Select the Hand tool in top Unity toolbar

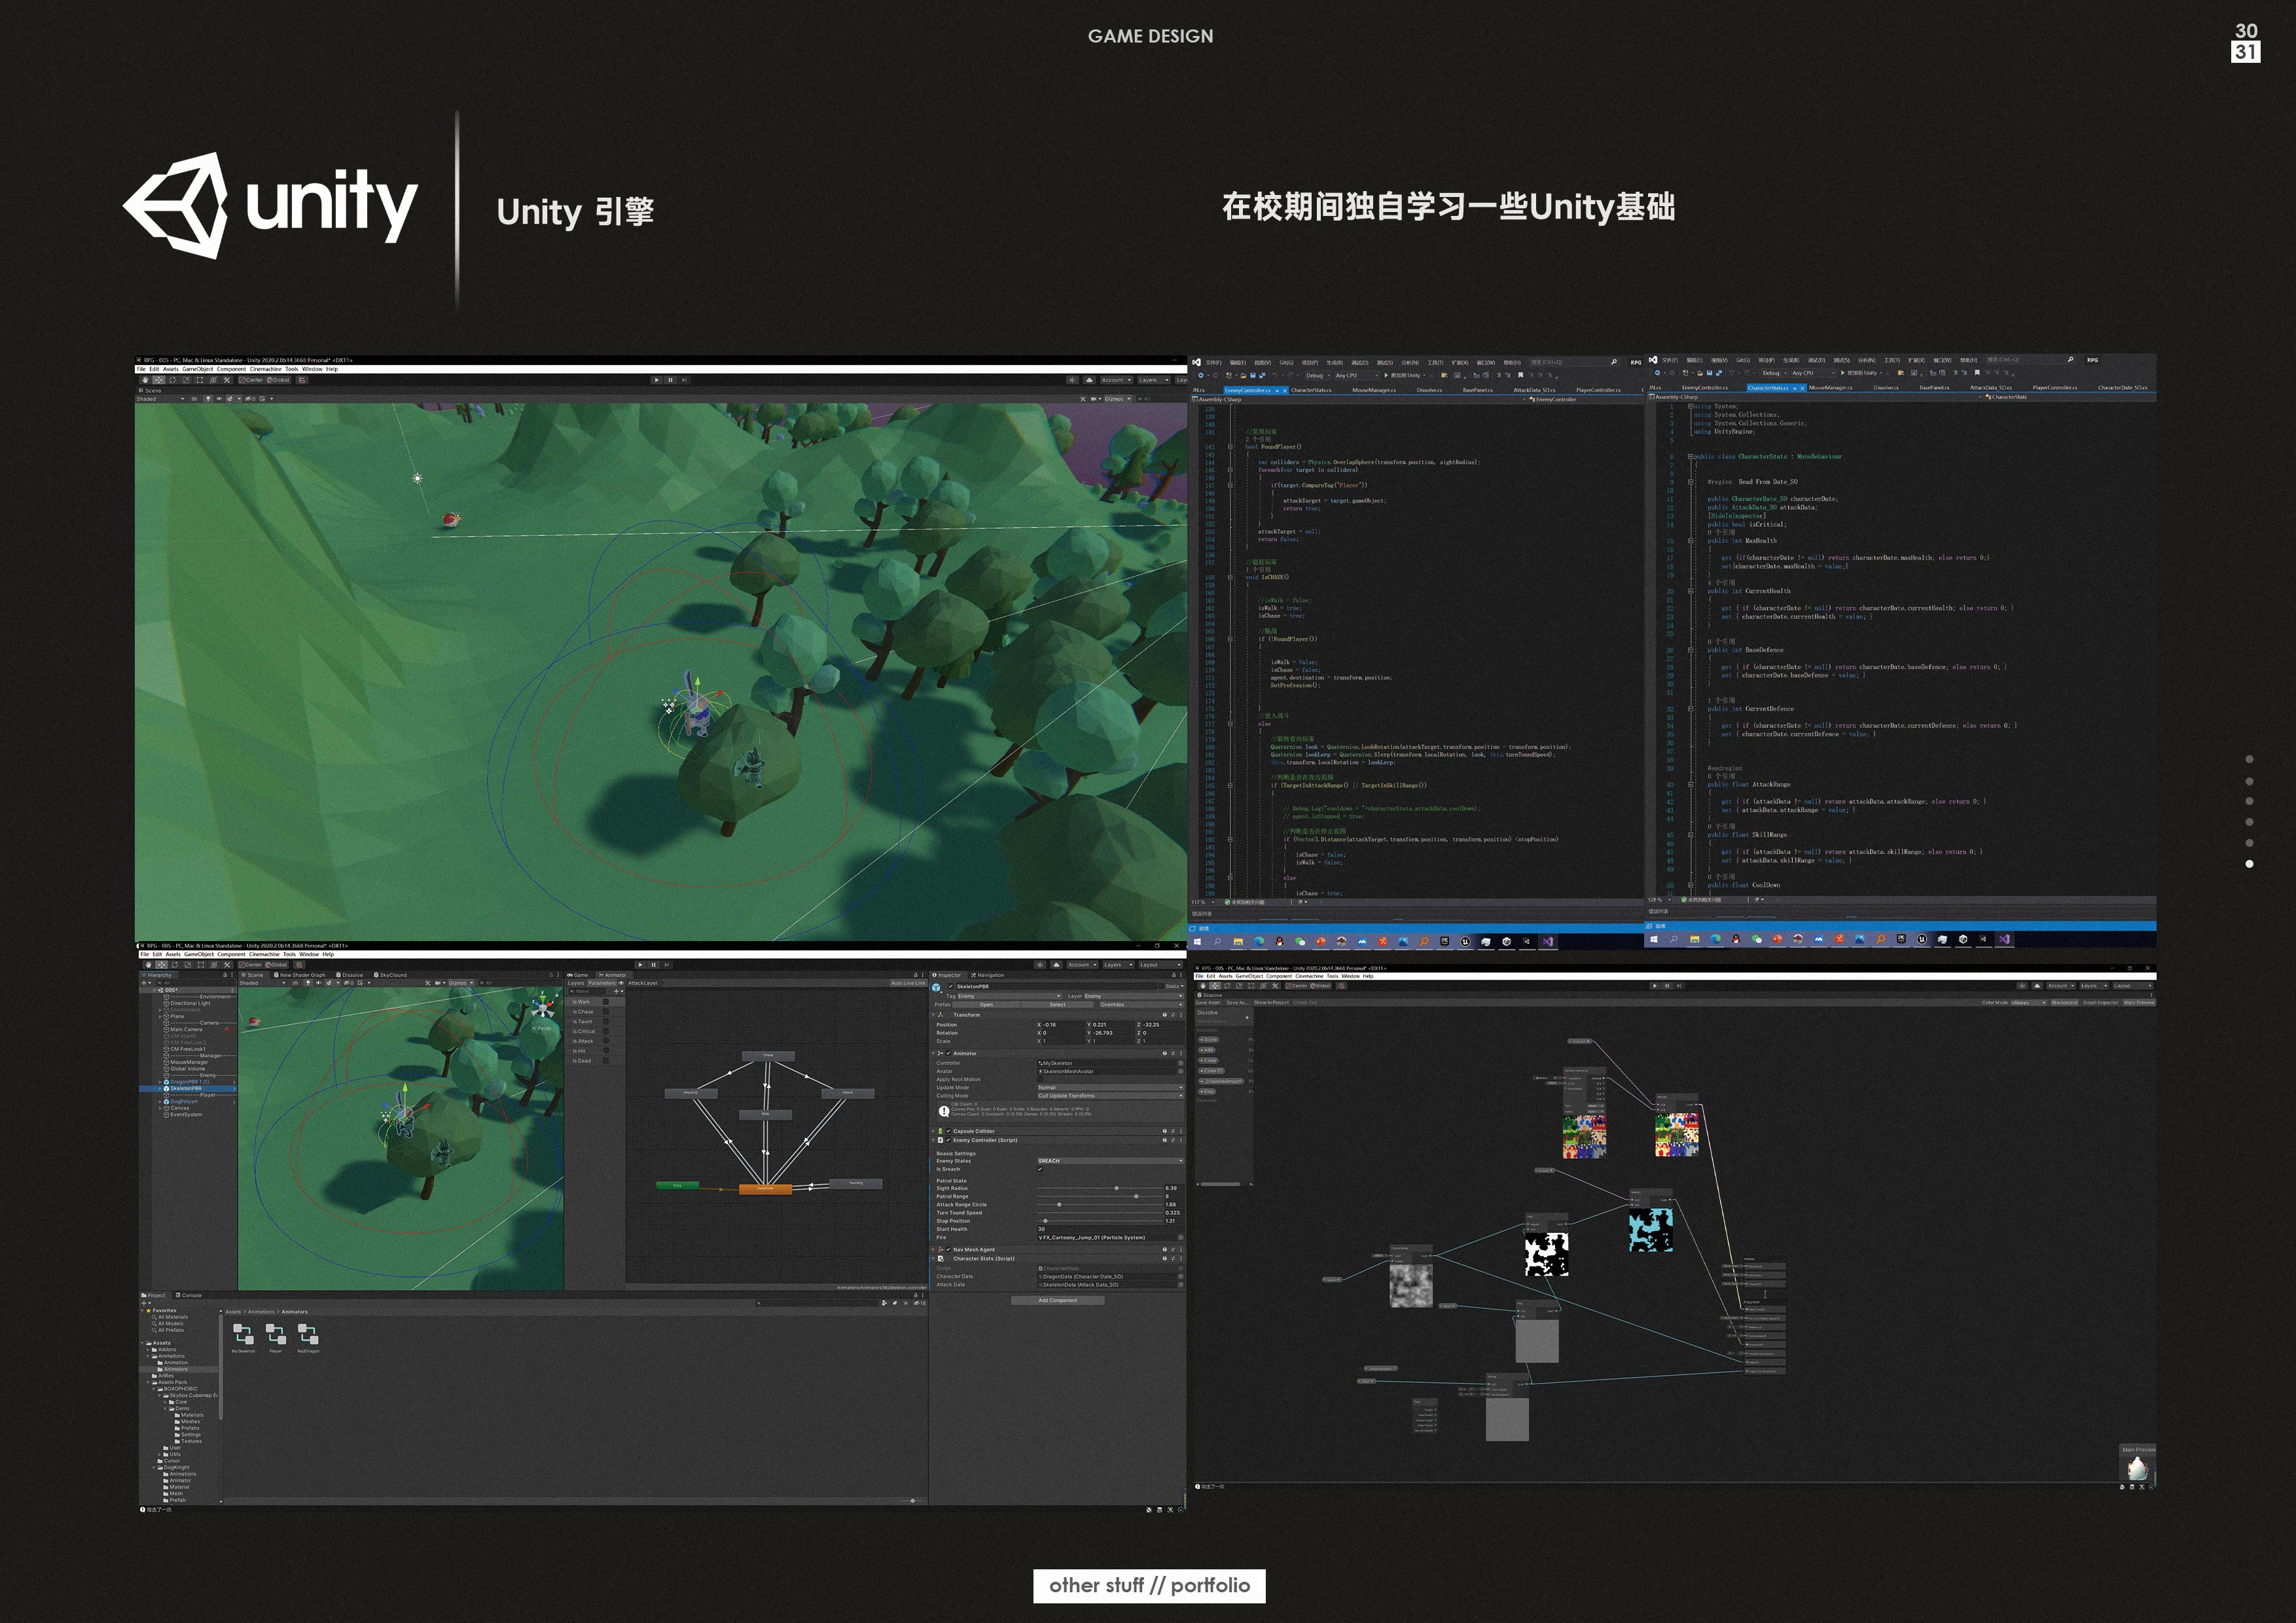click(145, 380)
